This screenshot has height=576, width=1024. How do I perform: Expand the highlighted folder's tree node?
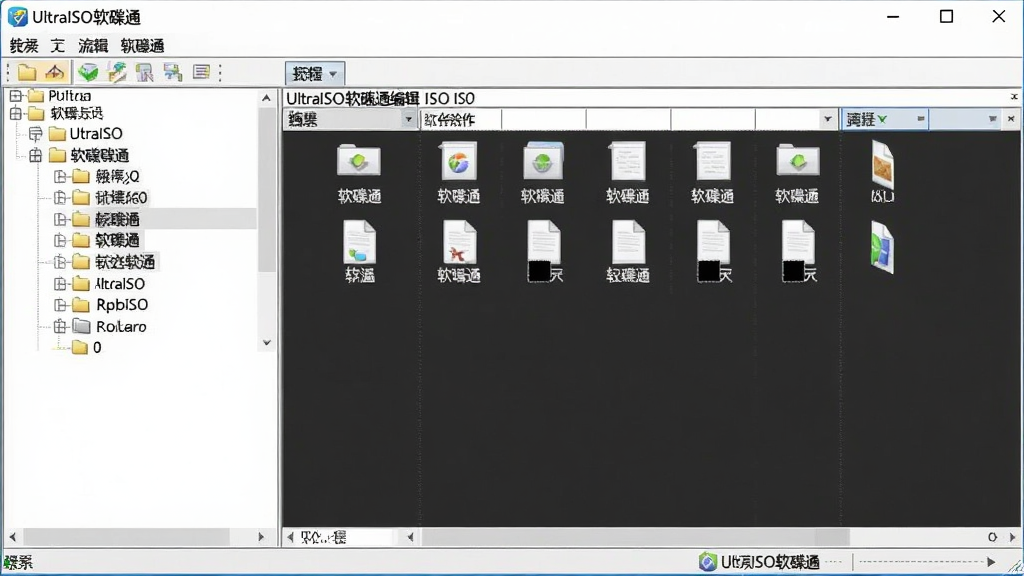(60, 219)
